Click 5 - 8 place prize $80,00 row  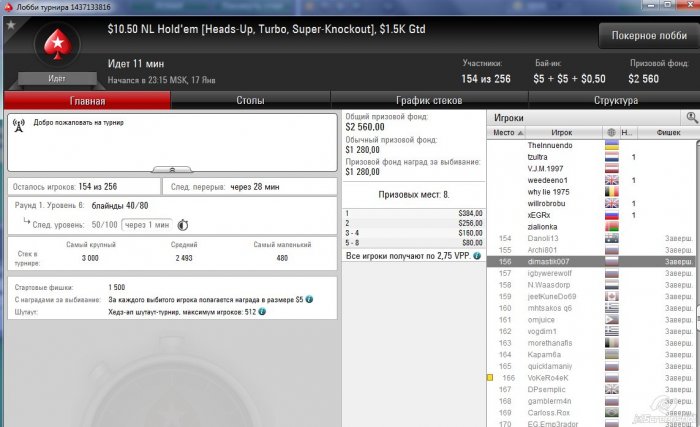[413, 243]
